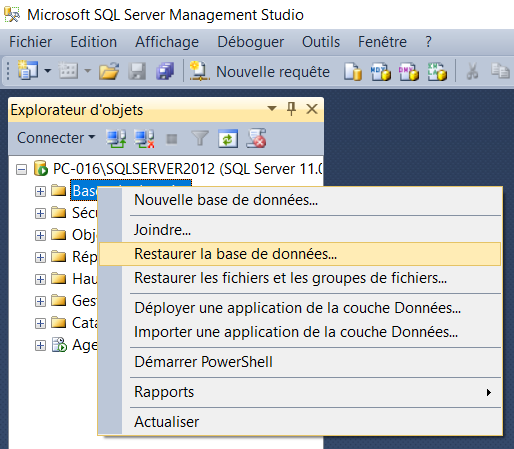The height and width of the screenshot is (449, 514).
Task: Click the Connect Object Explorer icon
Action: click(x=116, y=138)
